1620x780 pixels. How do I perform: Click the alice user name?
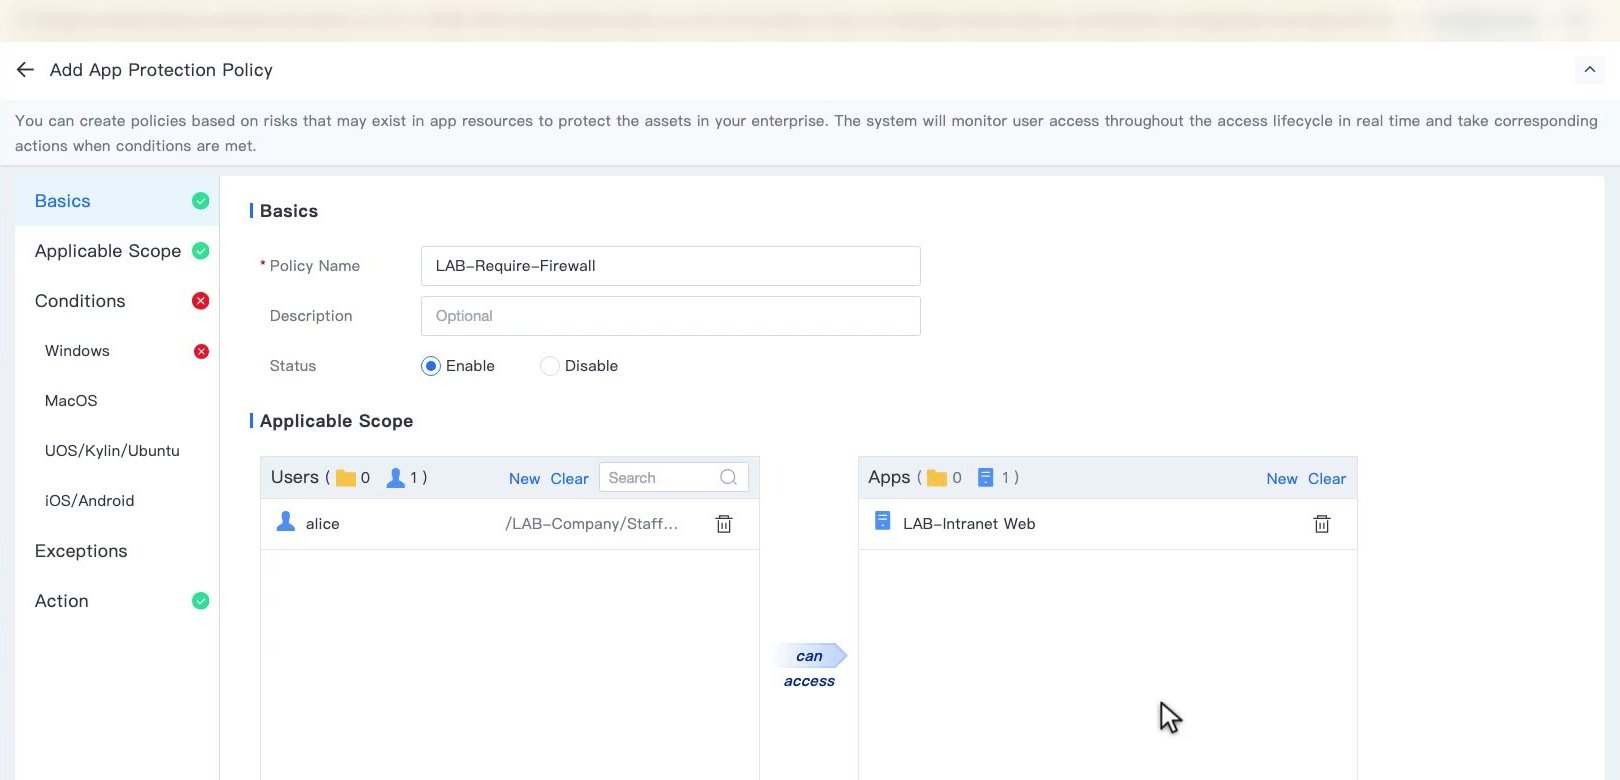click(323, 524)
